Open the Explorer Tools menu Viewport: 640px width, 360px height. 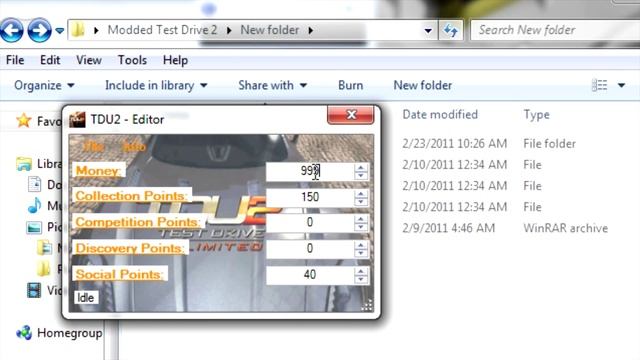pos(132,60)
